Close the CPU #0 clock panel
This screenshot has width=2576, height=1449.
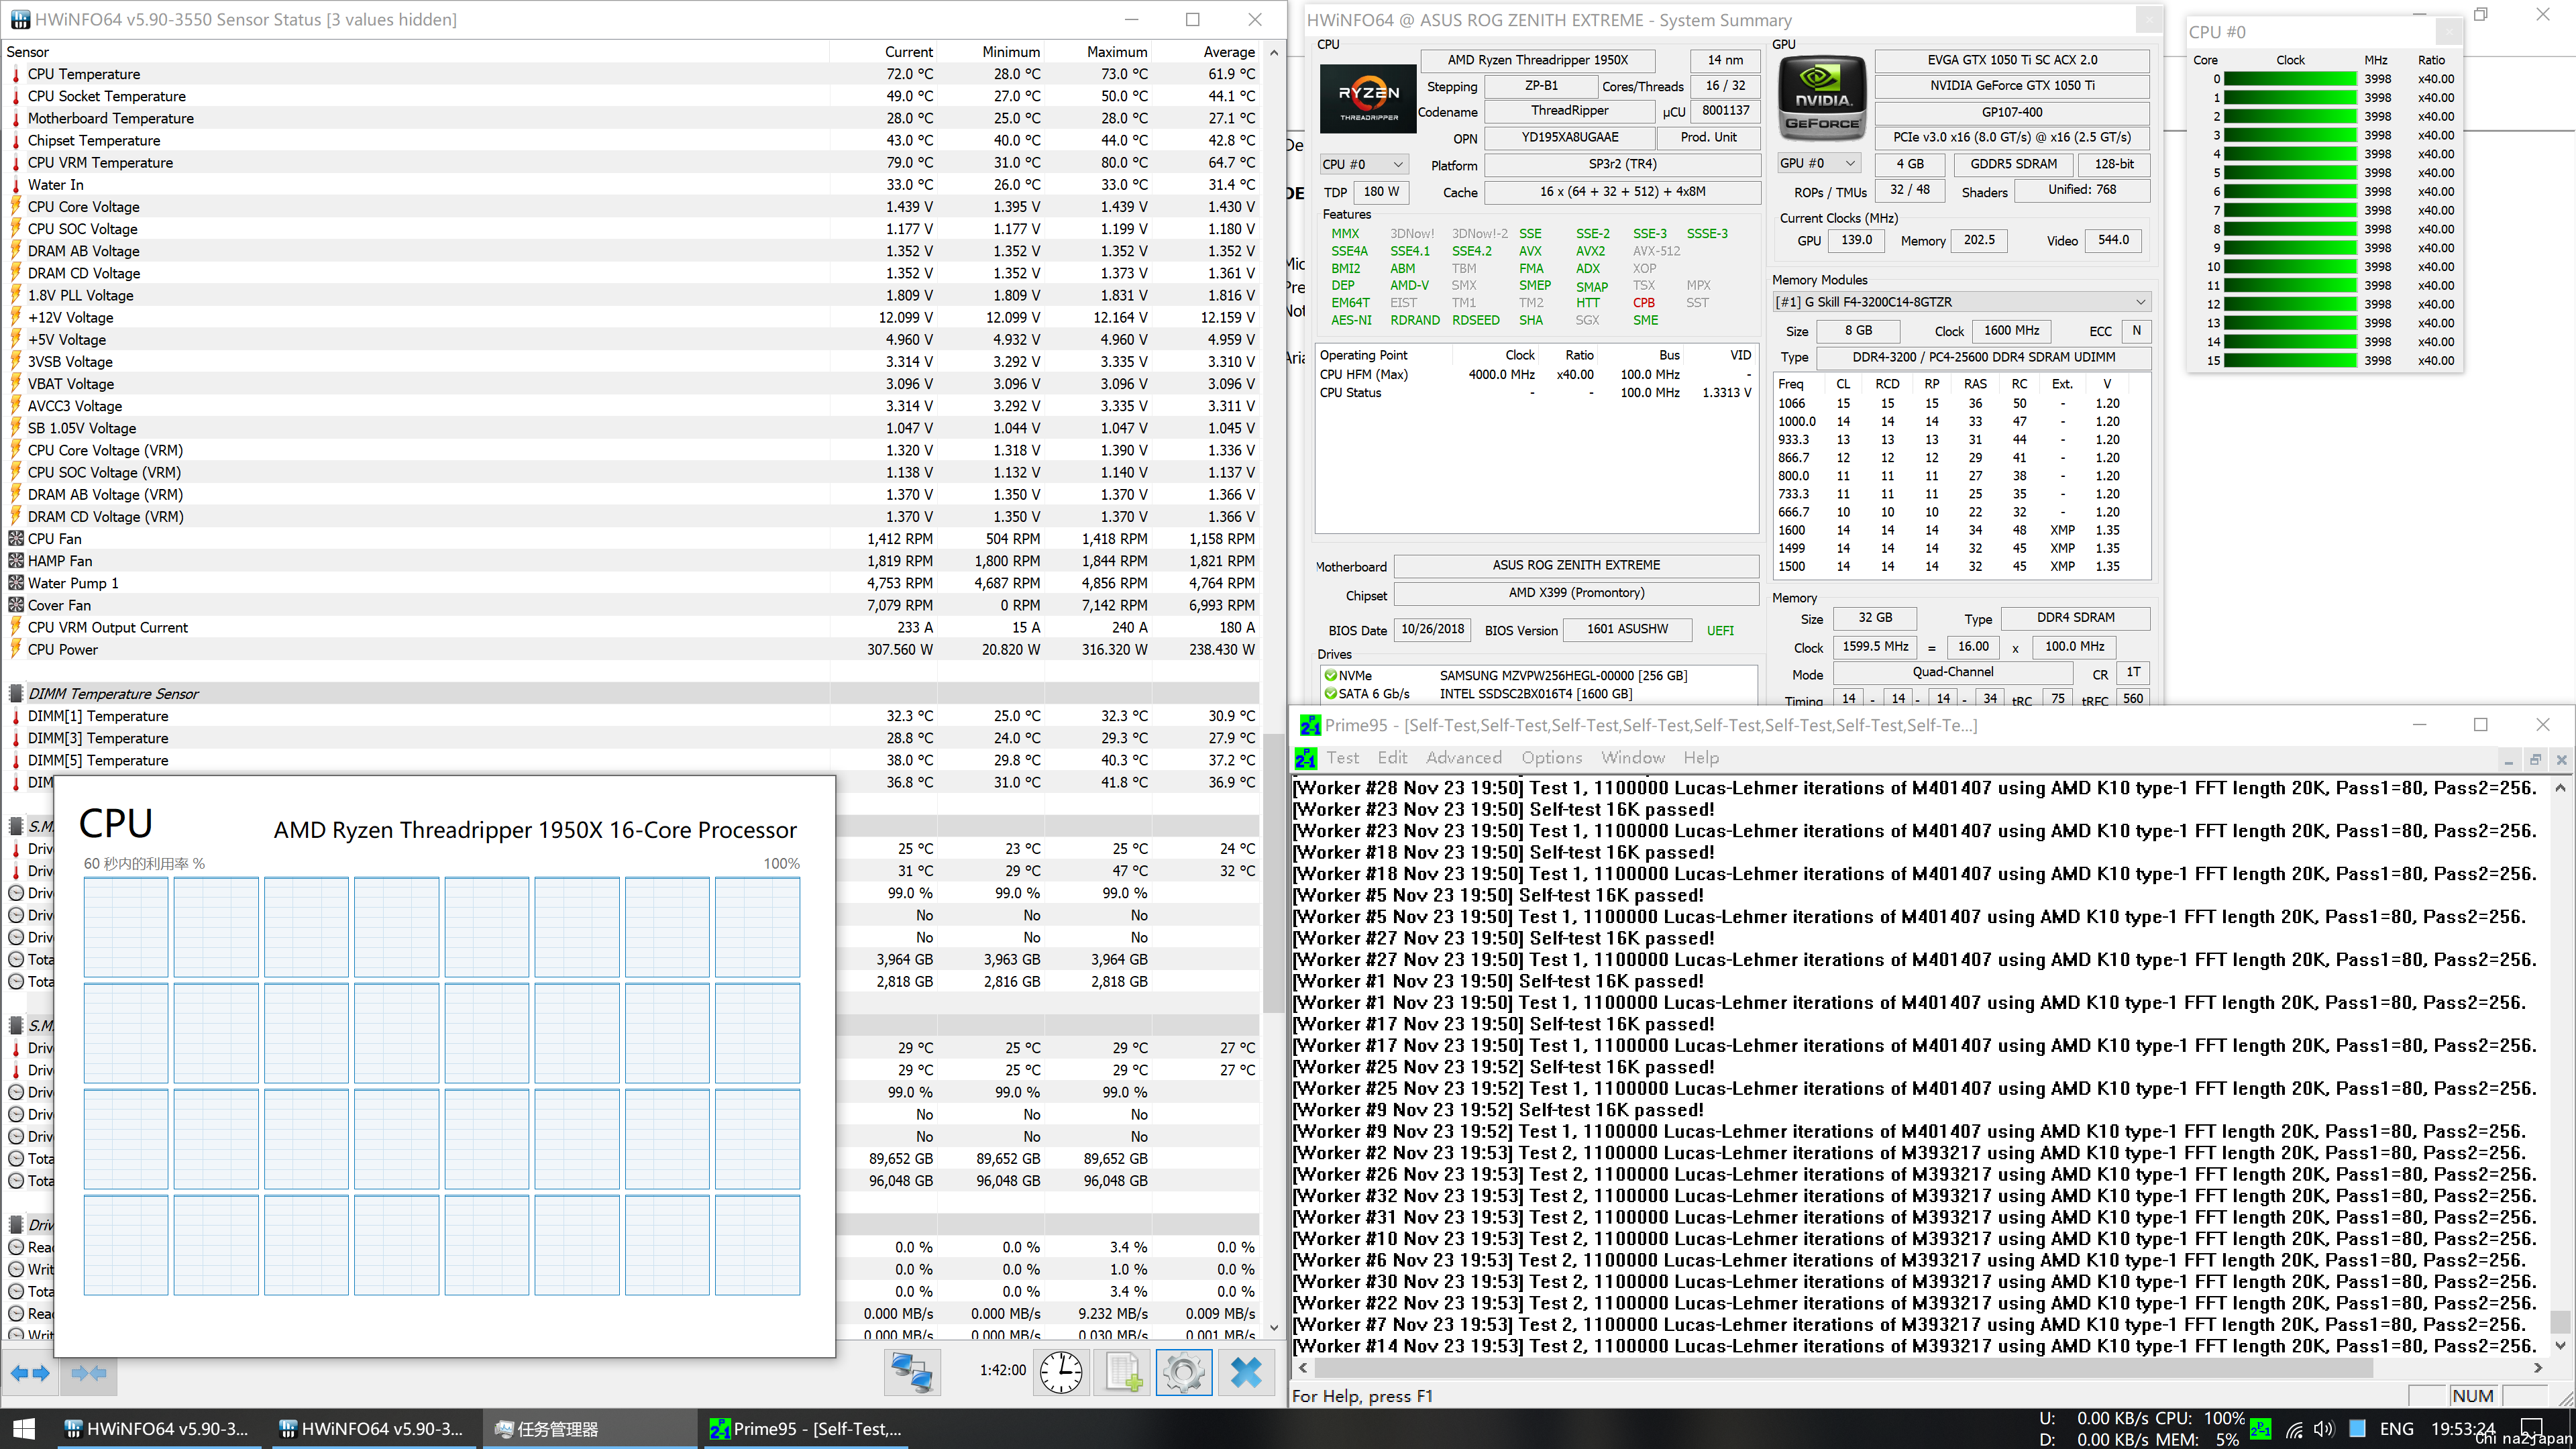coord(2449,32)
